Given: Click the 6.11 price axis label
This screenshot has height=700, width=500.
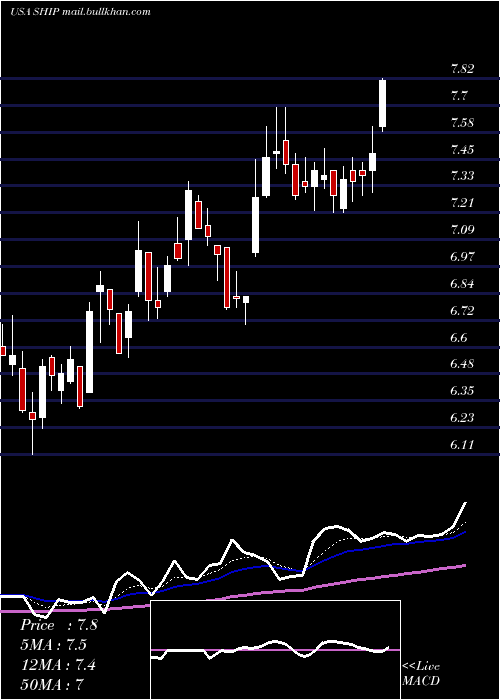Looking at the screenshot, I should coord(462,445).
